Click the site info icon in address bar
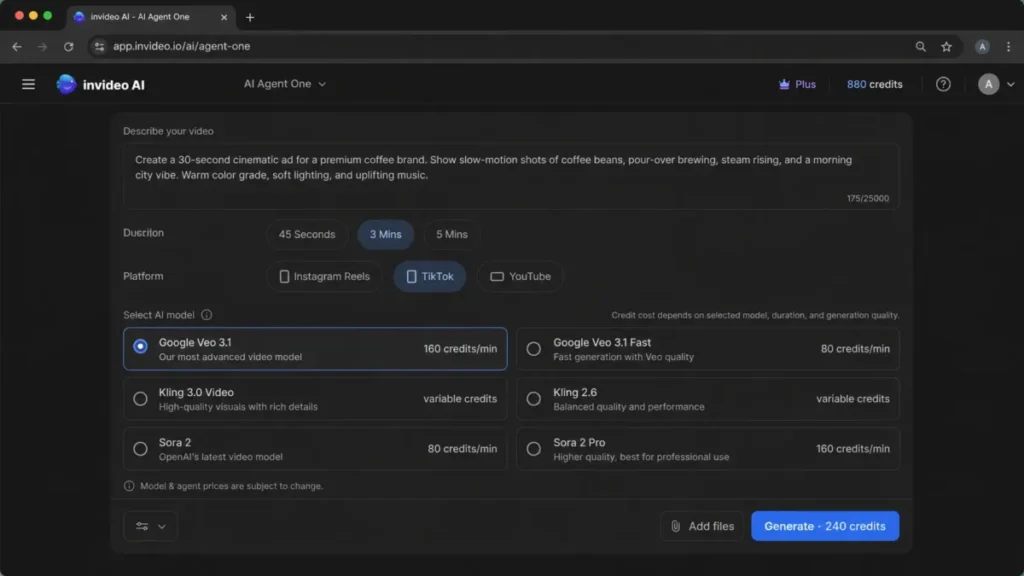 pyautogui.click(x=99, y=46)
